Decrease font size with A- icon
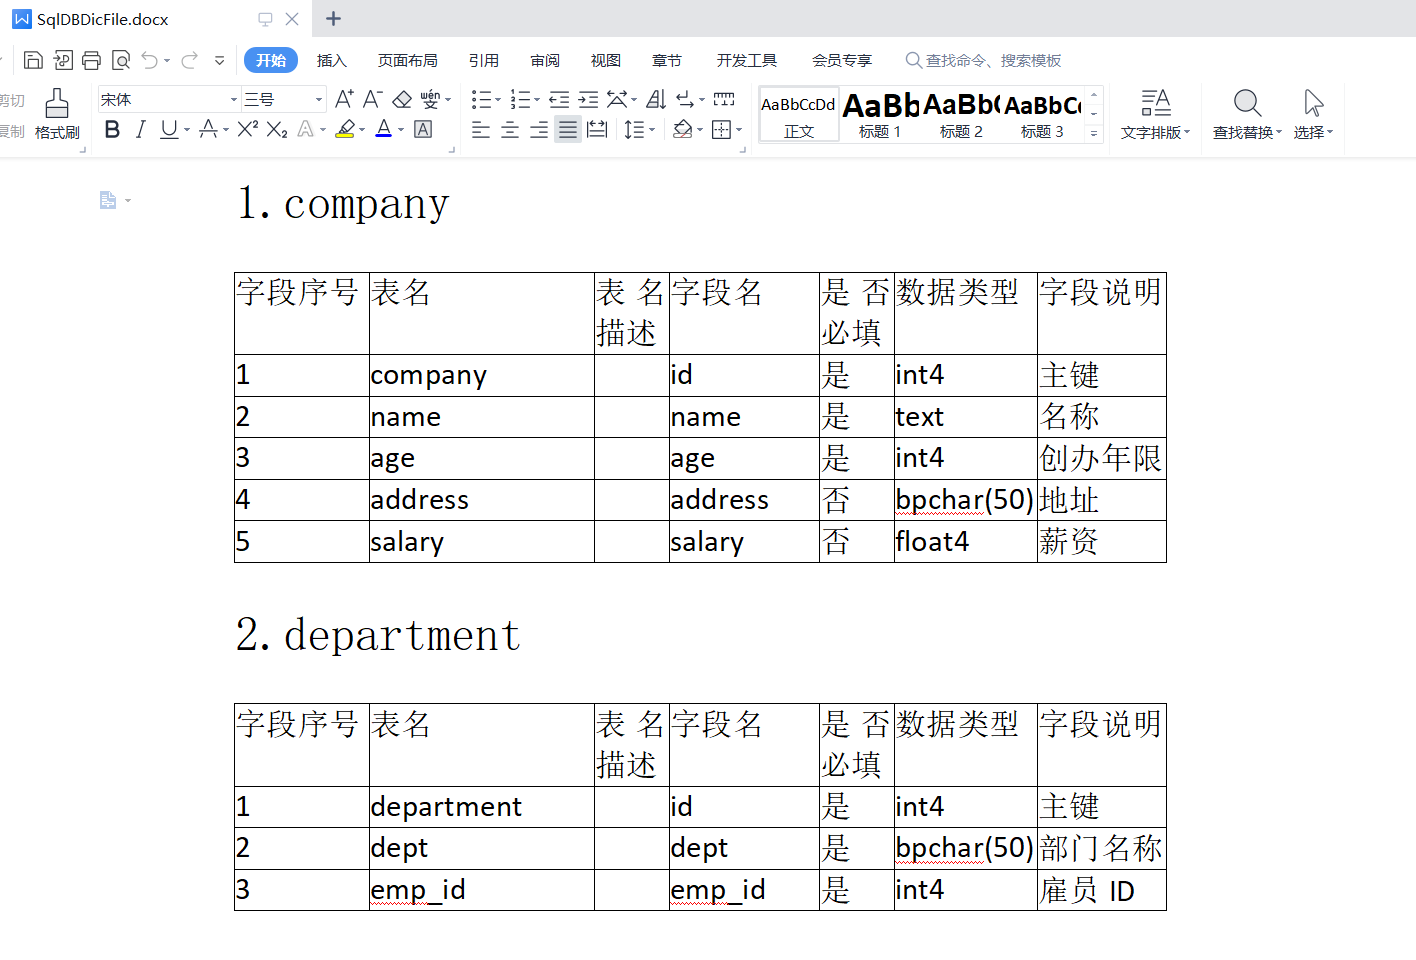 click(x=372, y=99)
